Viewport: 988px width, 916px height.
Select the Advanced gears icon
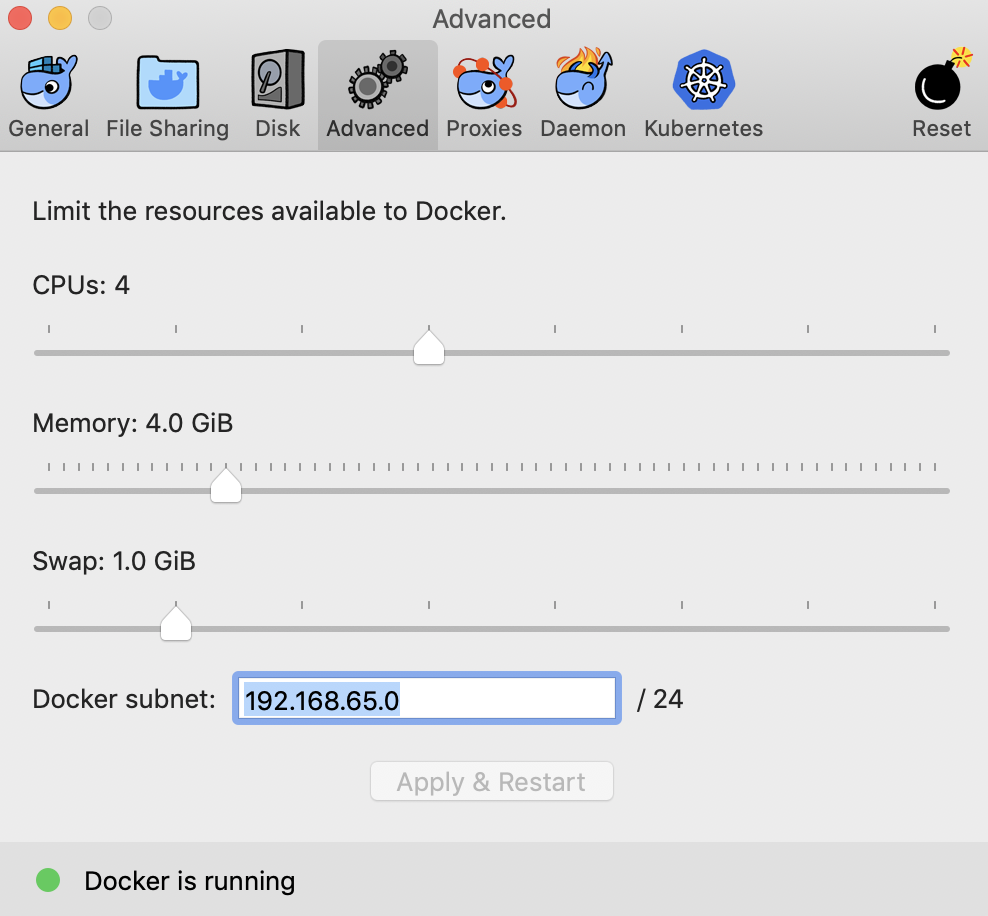tap(377, 80)
